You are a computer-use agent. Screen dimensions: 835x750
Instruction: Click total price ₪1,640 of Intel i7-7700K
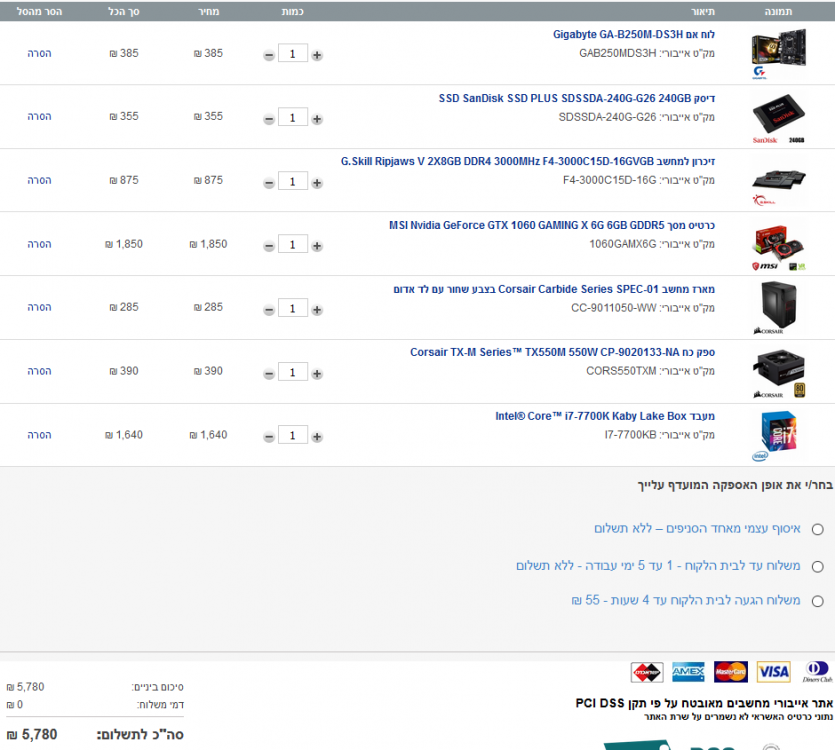pos(124,435)
